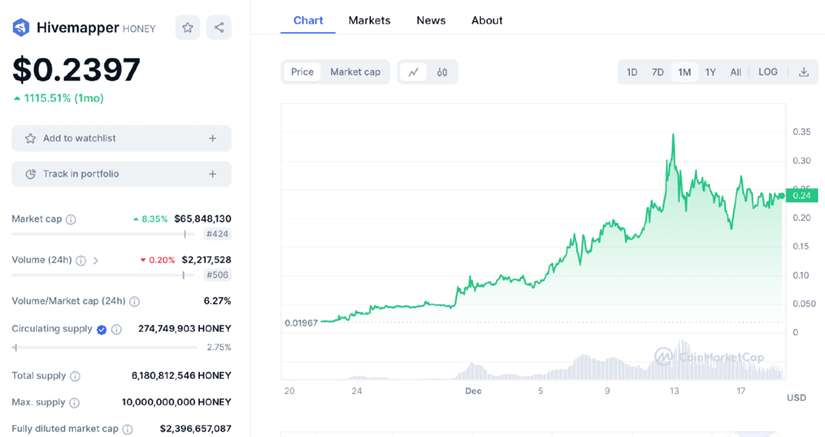The width and height of the screenshot is (825, 437).
Task: Click the share icon next to HONEY
Action: 219,28
